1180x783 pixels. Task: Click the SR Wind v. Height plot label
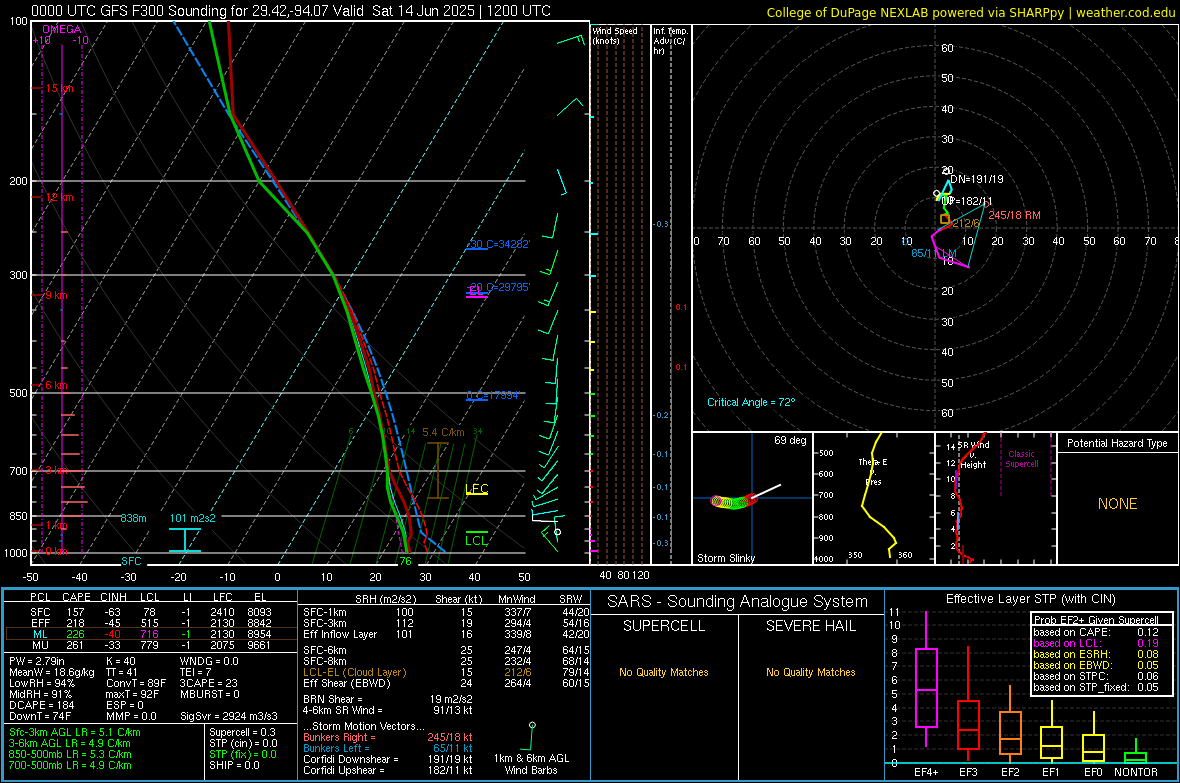974,455
